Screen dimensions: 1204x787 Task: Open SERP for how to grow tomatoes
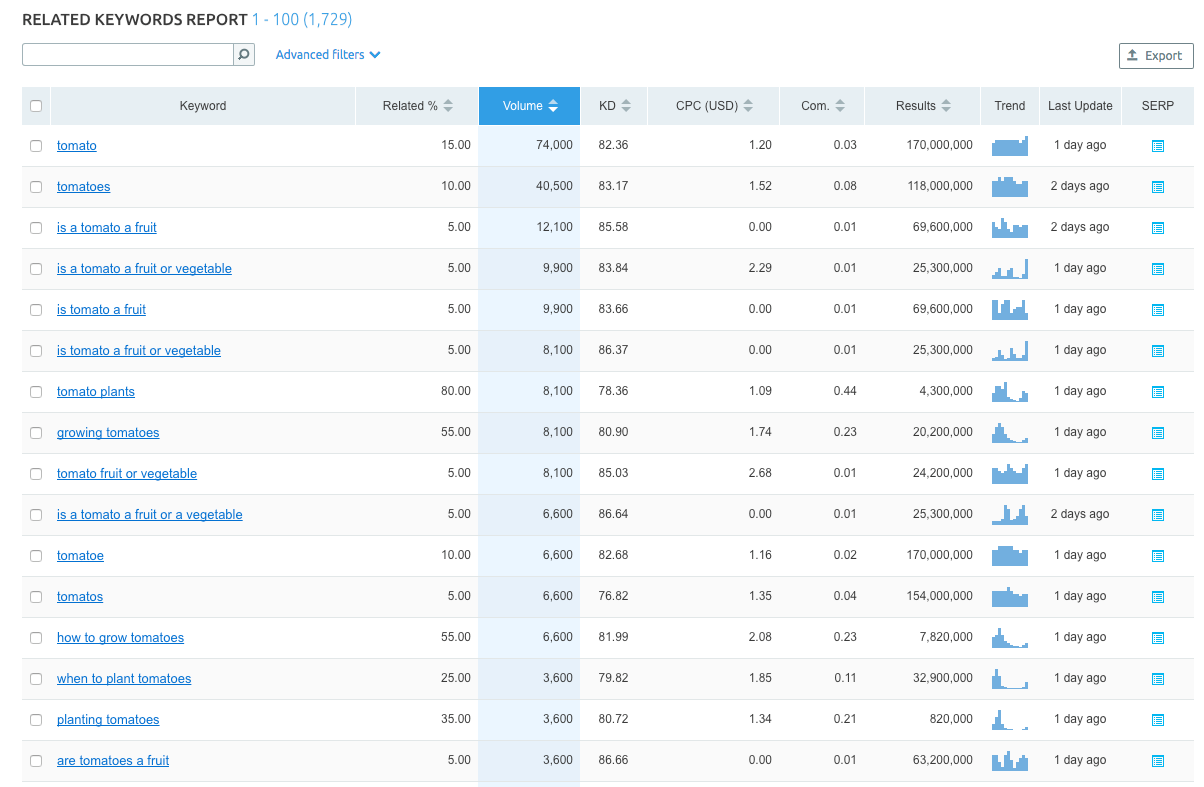tap(1158, 637)
